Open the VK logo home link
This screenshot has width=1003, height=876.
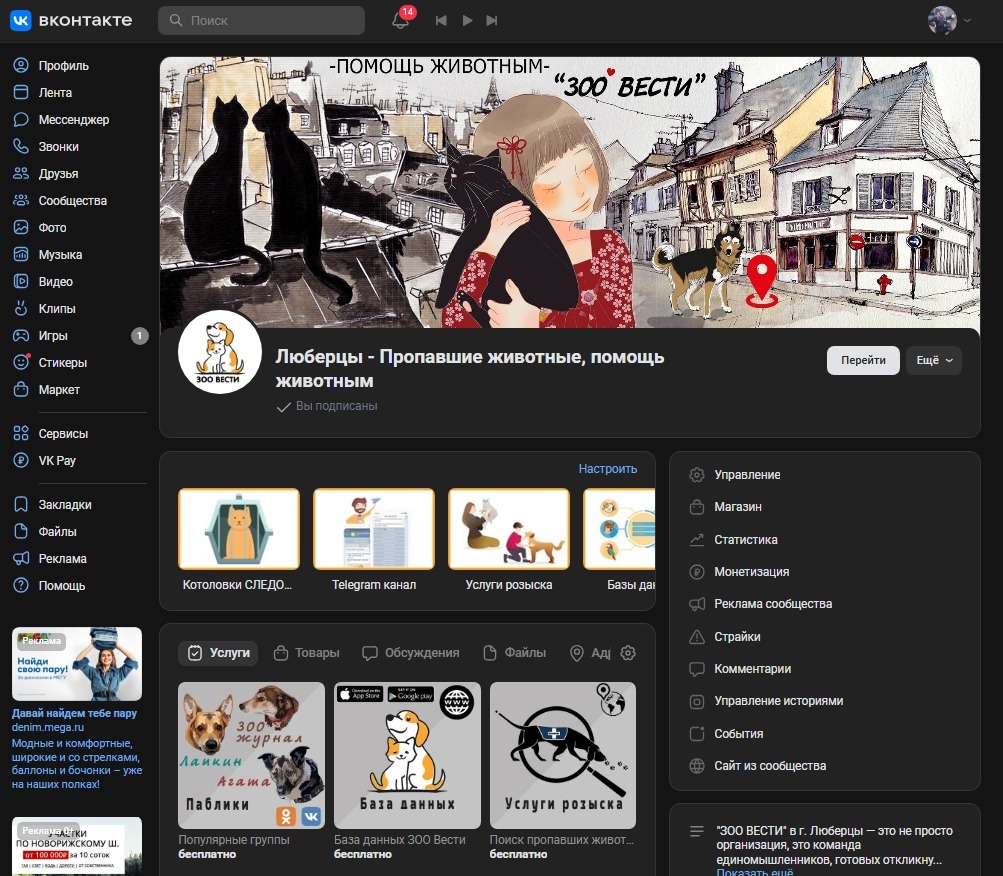71,20
